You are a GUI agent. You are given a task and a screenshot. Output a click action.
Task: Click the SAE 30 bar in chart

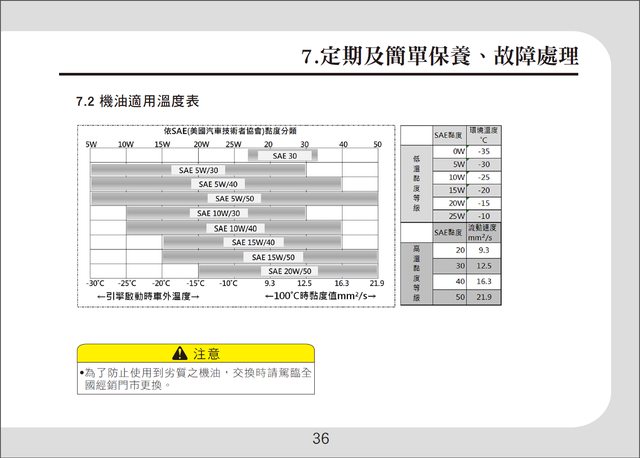[282, 156]
